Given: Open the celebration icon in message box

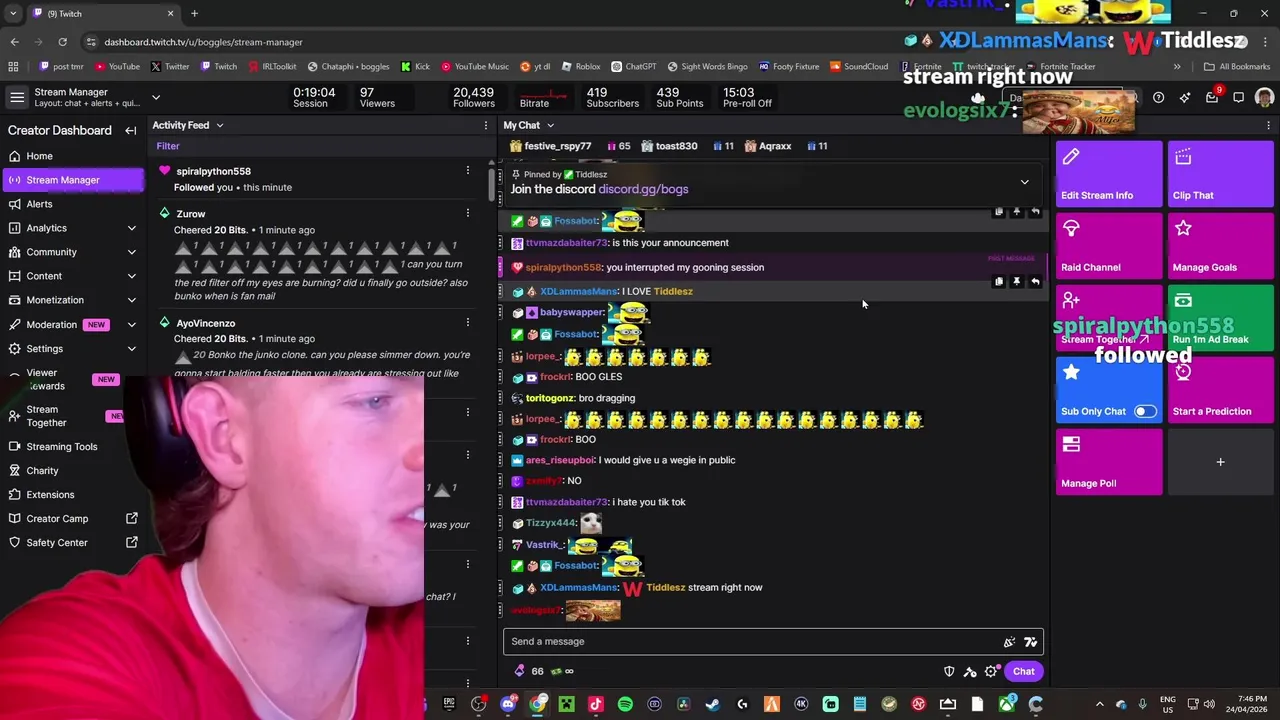Looking at the screenshot, I should tap(1009, 642).
